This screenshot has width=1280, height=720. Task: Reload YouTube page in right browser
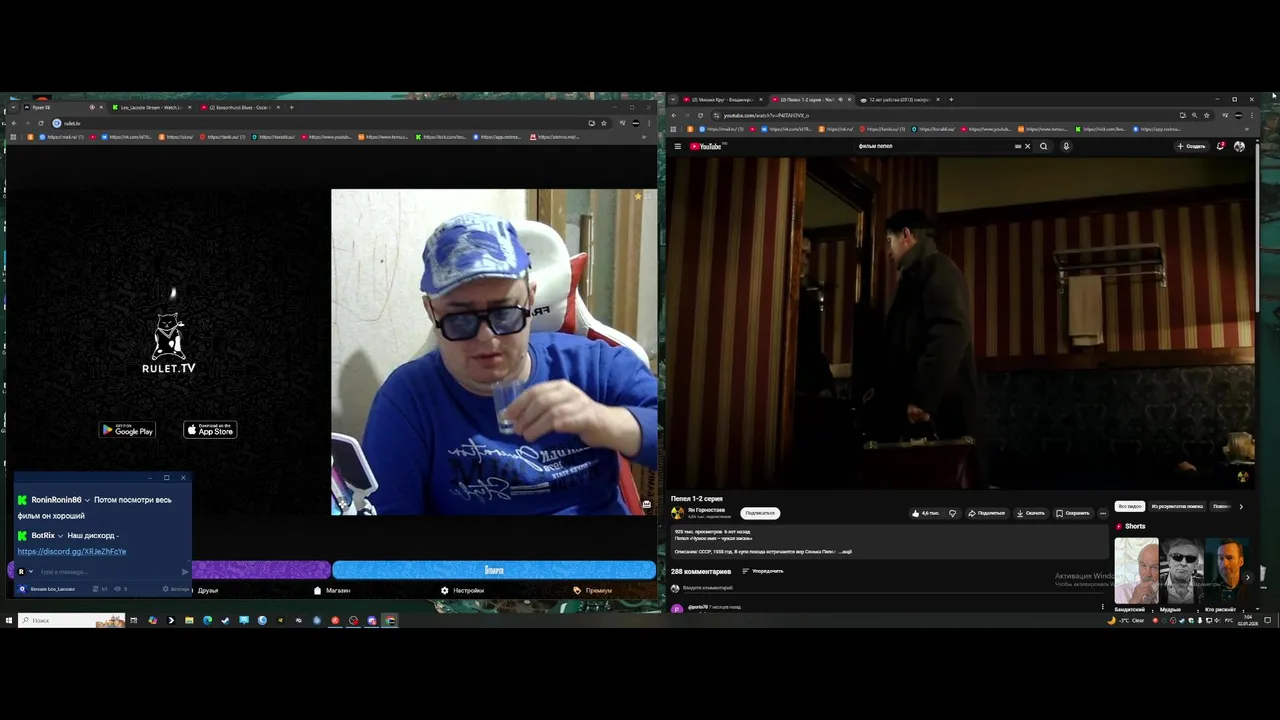click(701, 115)
